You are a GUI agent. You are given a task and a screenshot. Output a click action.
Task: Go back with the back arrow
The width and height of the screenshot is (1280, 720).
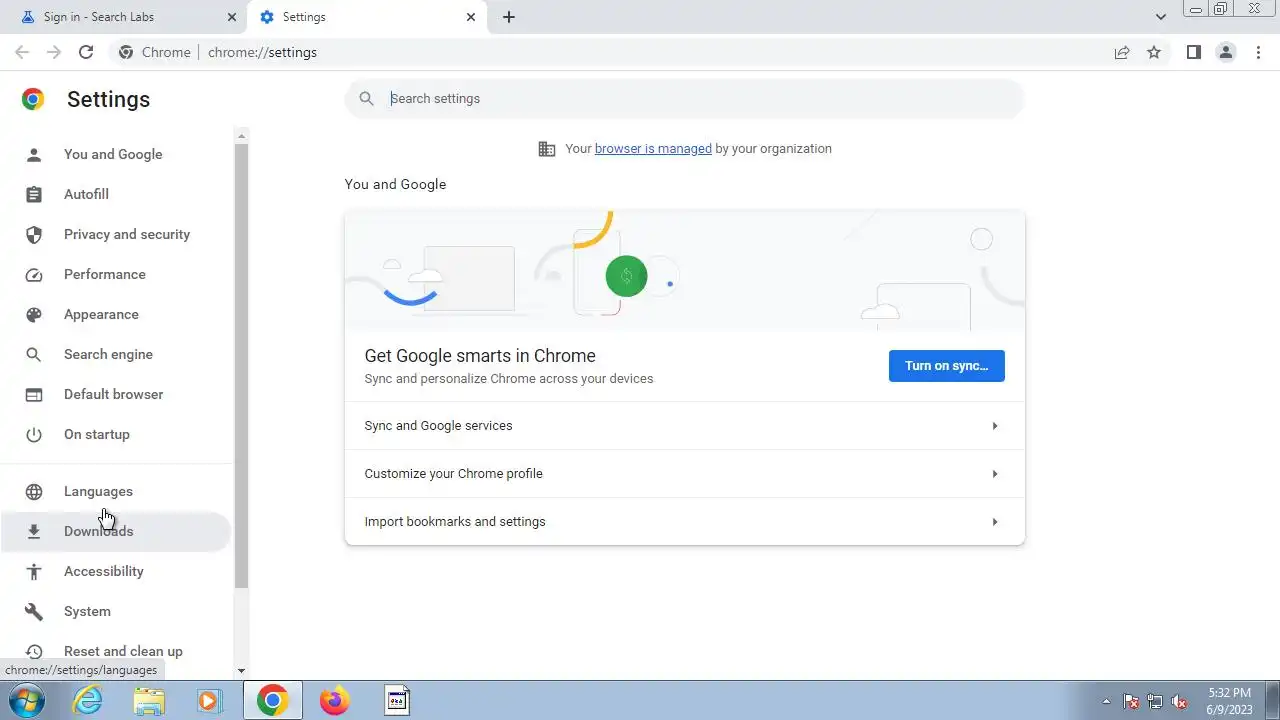point(22,52)
